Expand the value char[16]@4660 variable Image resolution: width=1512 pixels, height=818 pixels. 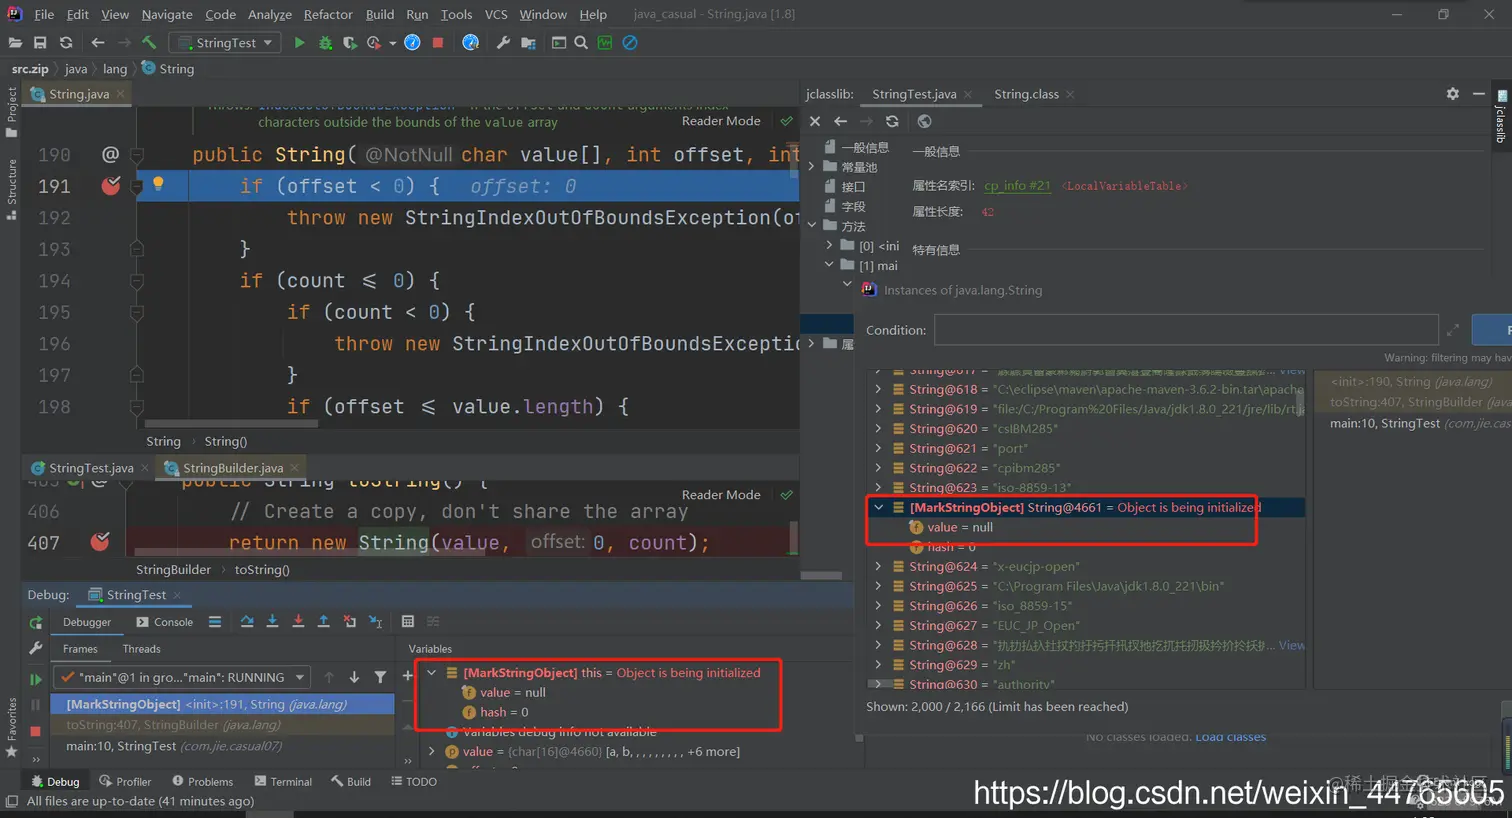point(432,752)
